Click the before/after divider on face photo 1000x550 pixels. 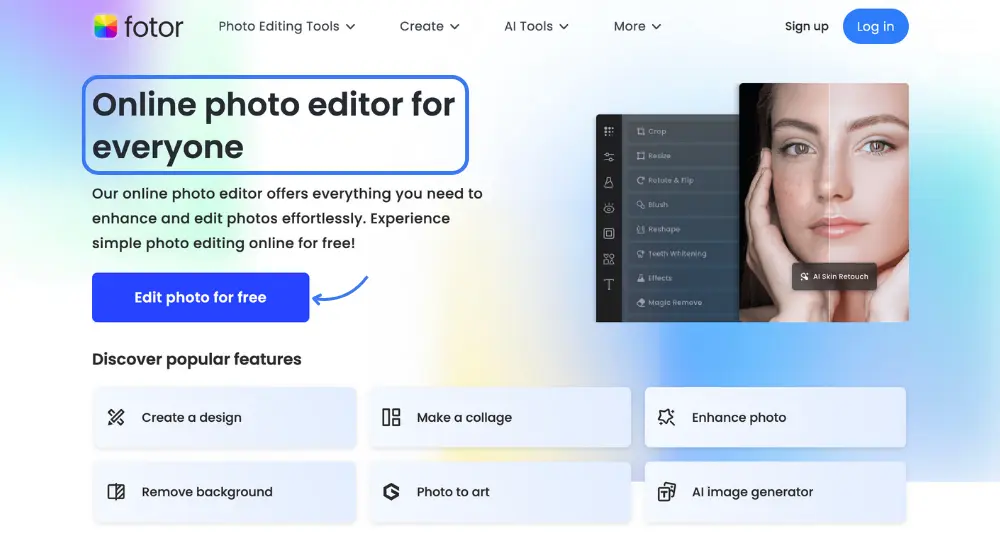tap(829, 200)
